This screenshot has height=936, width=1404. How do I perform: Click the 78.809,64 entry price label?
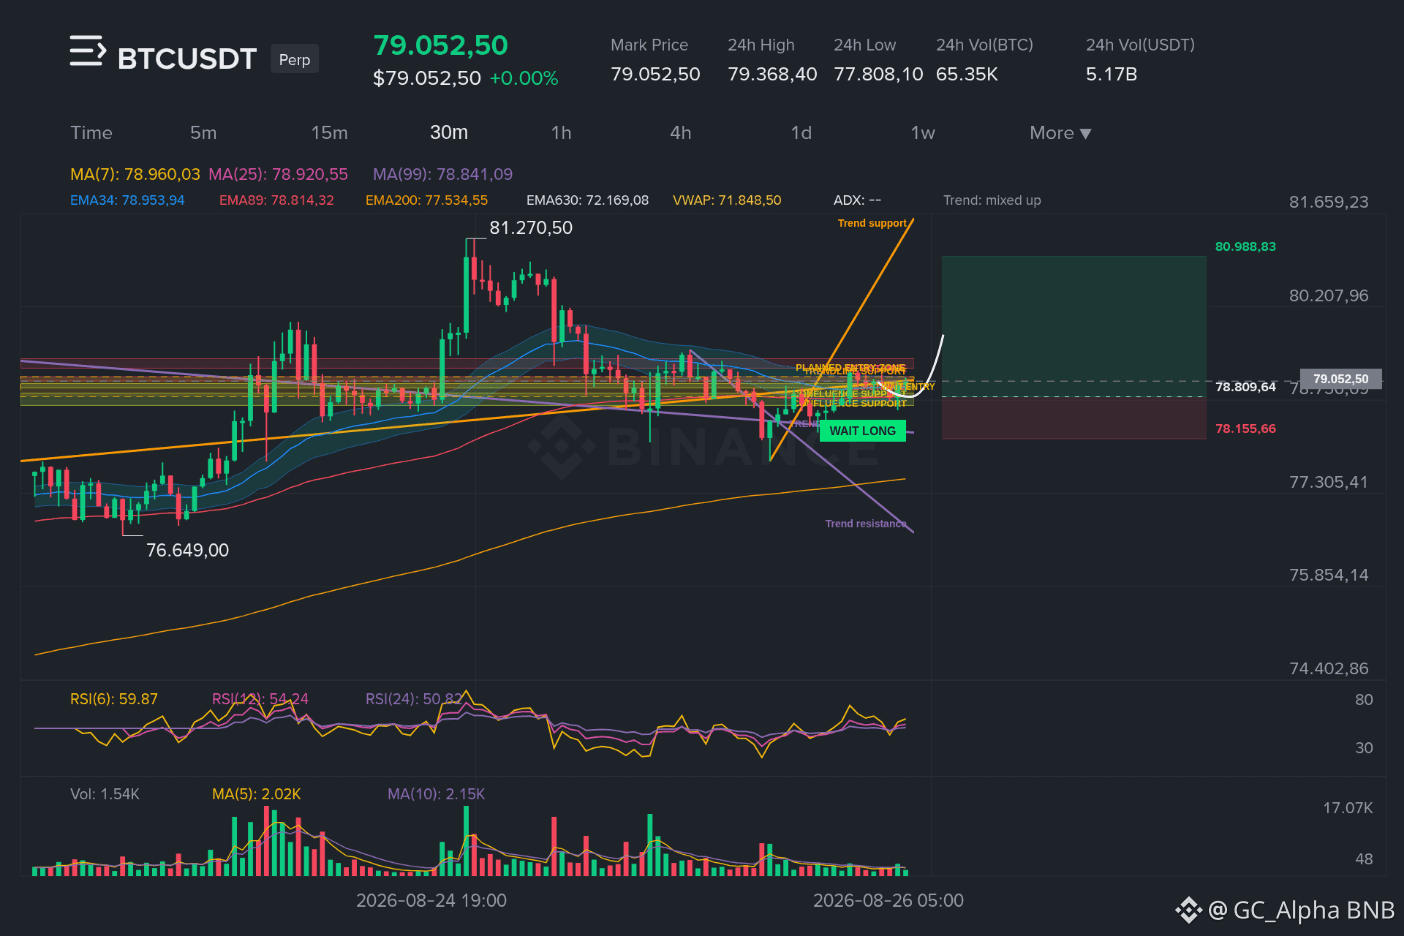click(x=1246, y=387)
